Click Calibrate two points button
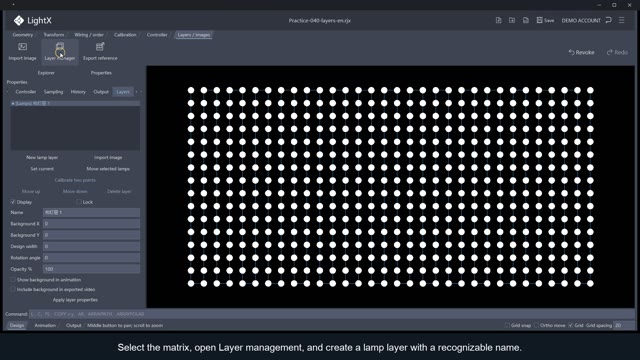Image resolution: width=640 pixels, height=360 pixels. pyautogui.click(x=75, y=180)
